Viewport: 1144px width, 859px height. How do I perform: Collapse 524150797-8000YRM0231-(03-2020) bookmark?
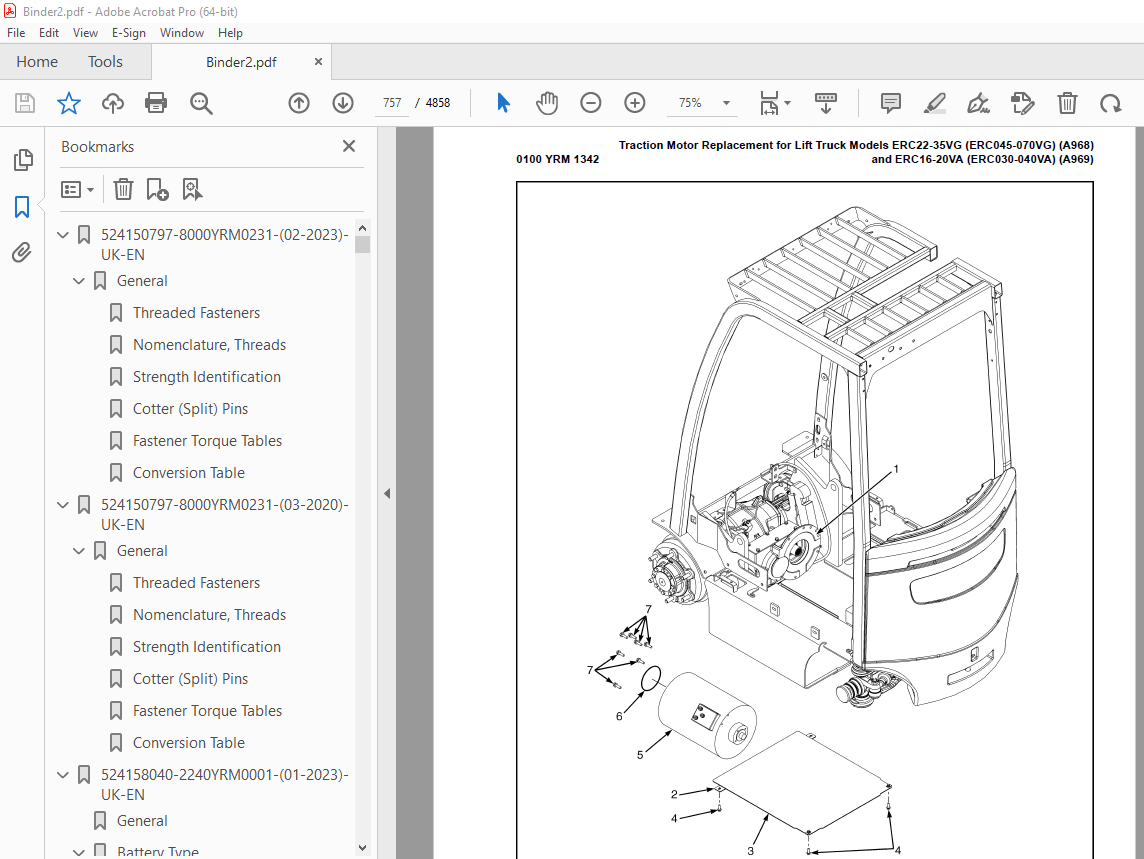63,505
